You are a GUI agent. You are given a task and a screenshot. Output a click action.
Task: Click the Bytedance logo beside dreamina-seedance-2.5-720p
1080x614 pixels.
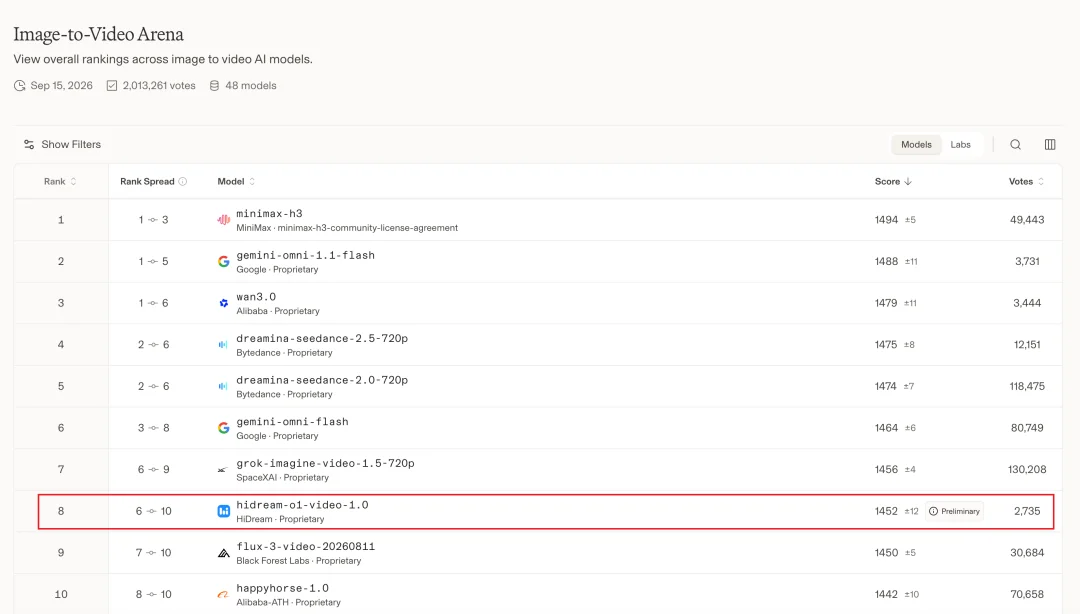point(222,345)
